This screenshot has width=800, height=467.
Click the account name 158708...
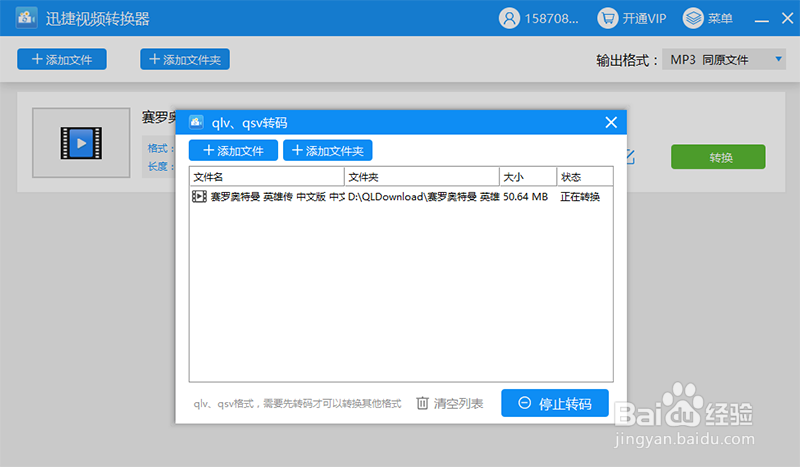coord(552,18)
